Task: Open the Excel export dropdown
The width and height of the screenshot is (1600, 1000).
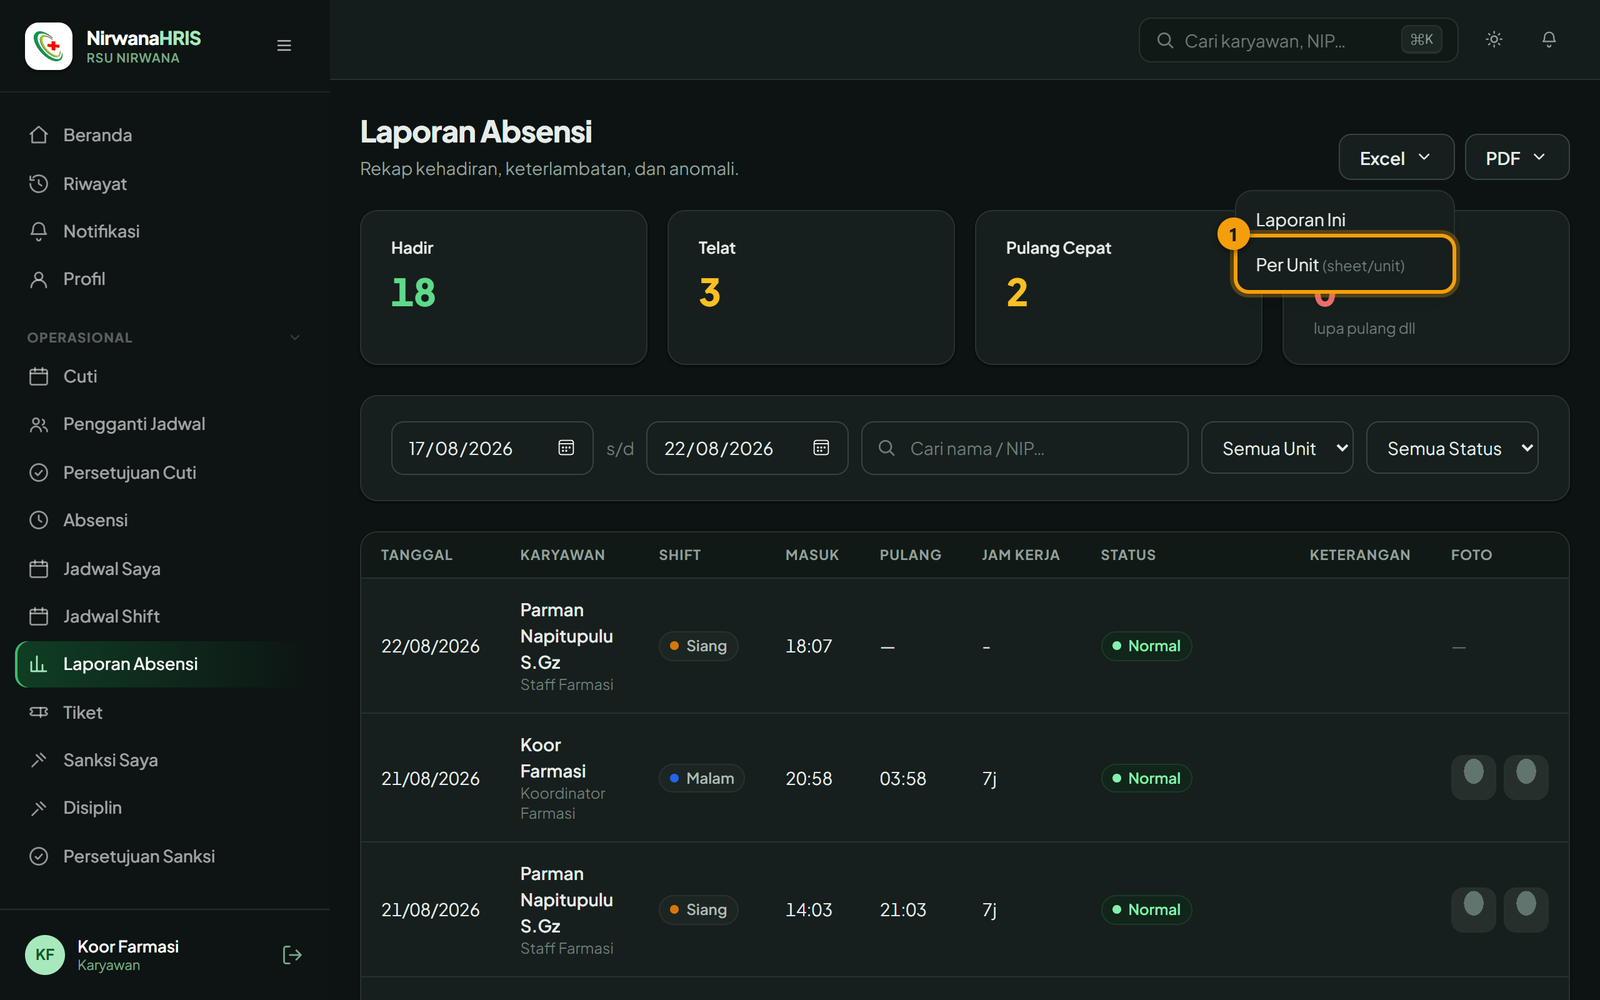Action: coord(1396,158)
